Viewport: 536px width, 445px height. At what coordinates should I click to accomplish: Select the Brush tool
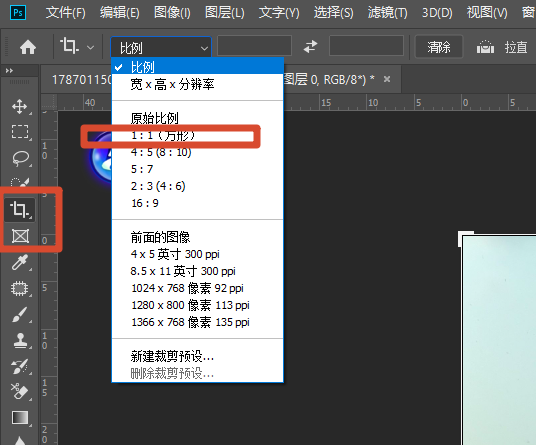[x=20, y=315]
